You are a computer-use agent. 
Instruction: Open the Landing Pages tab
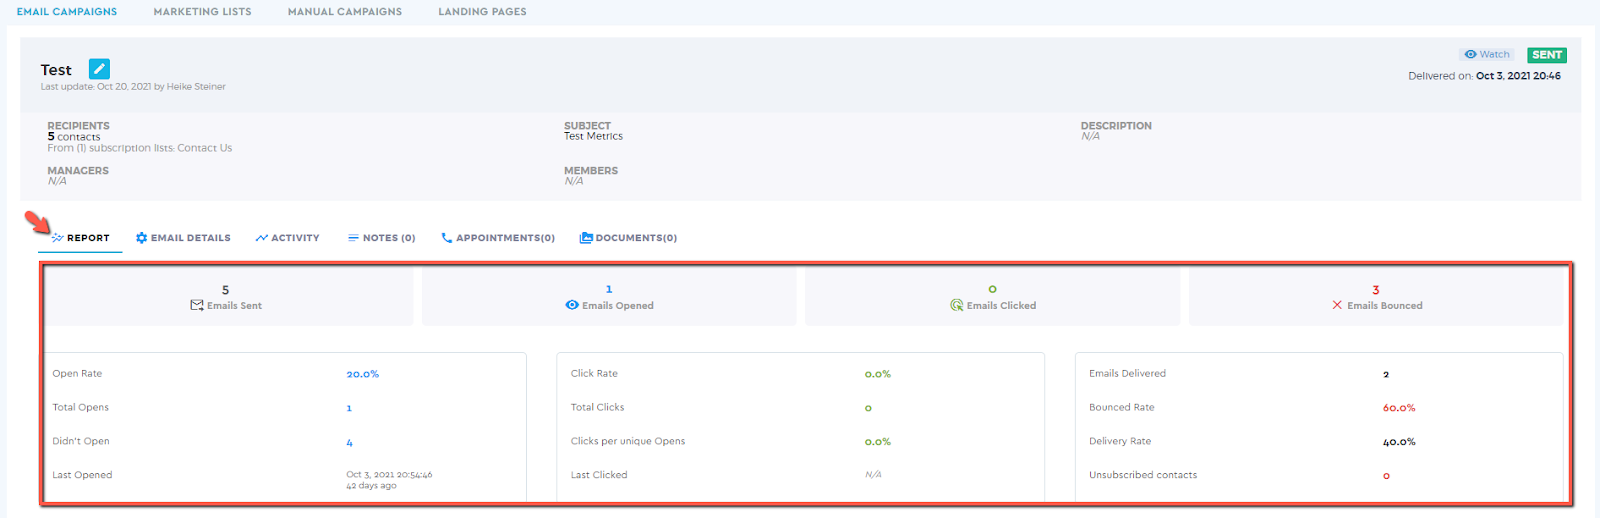click(x=482, y=12)
